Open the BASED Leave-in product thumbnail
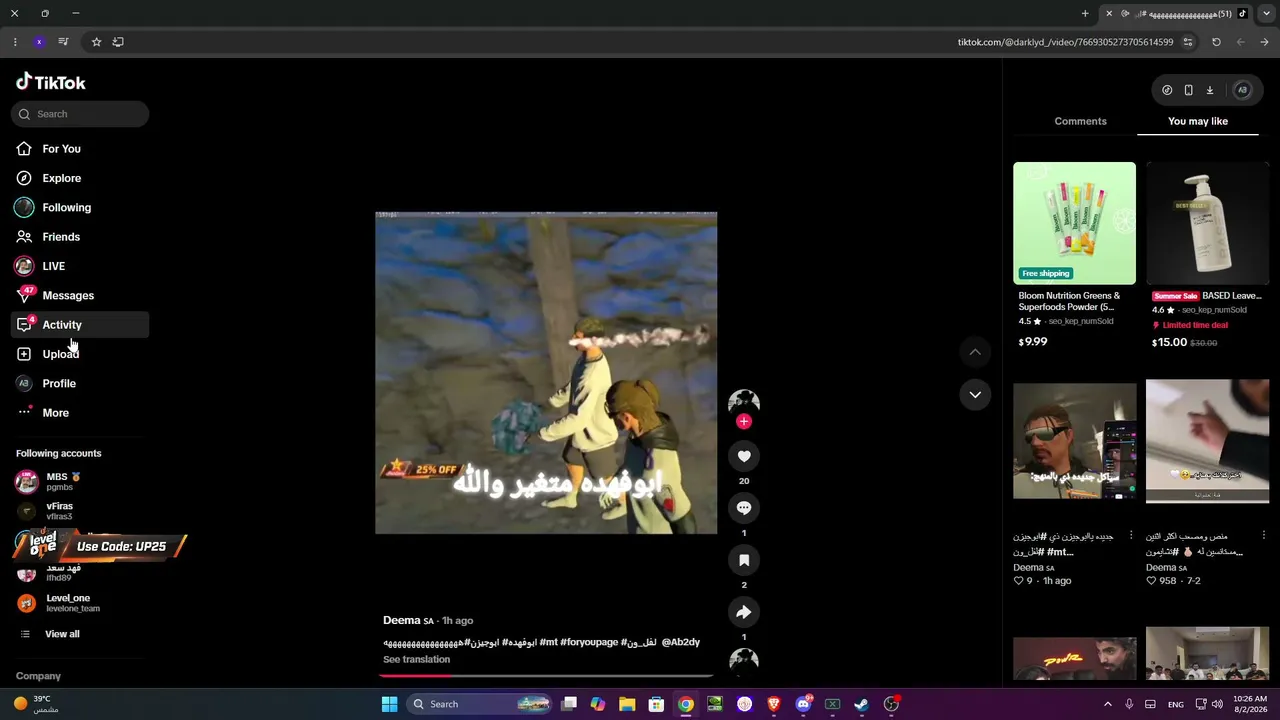 click(1207, 223)
